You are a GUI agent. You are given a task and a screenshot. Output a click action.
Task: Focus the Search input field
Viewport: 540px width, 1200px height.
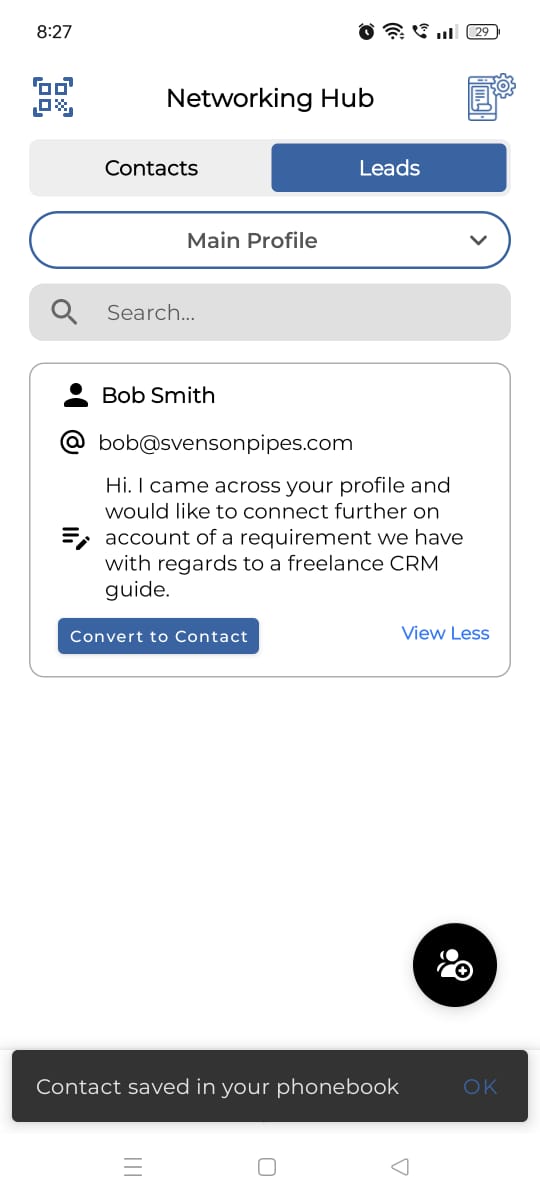[x=270, y=312]
